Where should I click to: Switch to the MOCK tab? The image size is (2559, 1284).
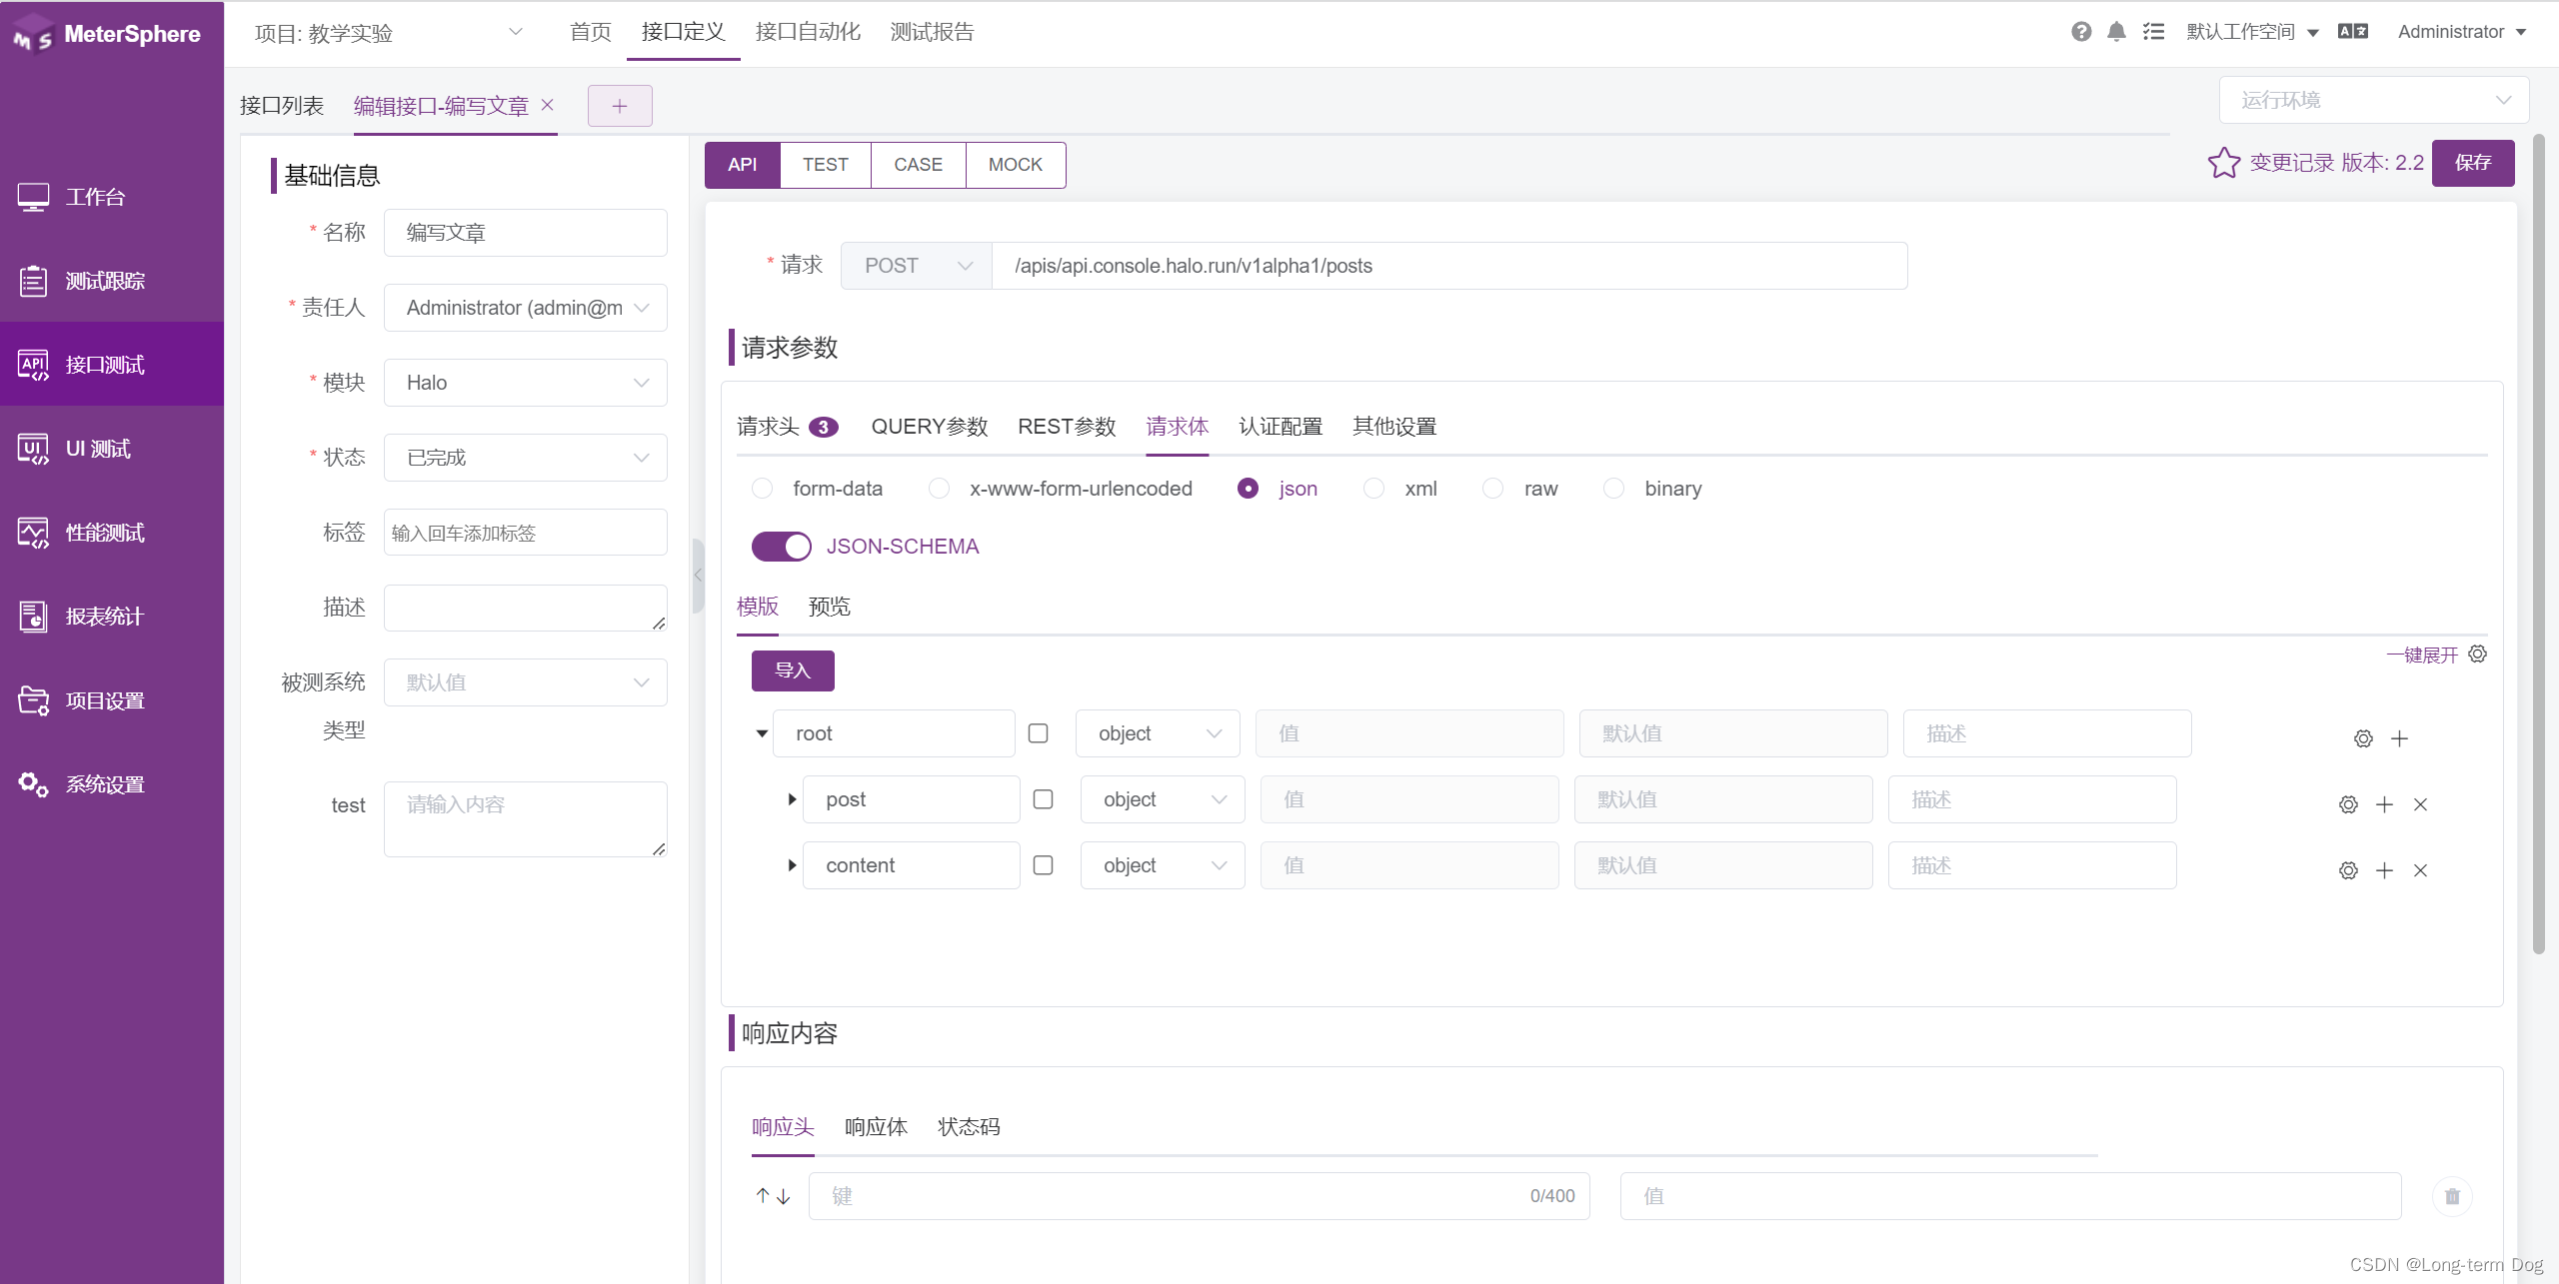tap(1014, 165)
